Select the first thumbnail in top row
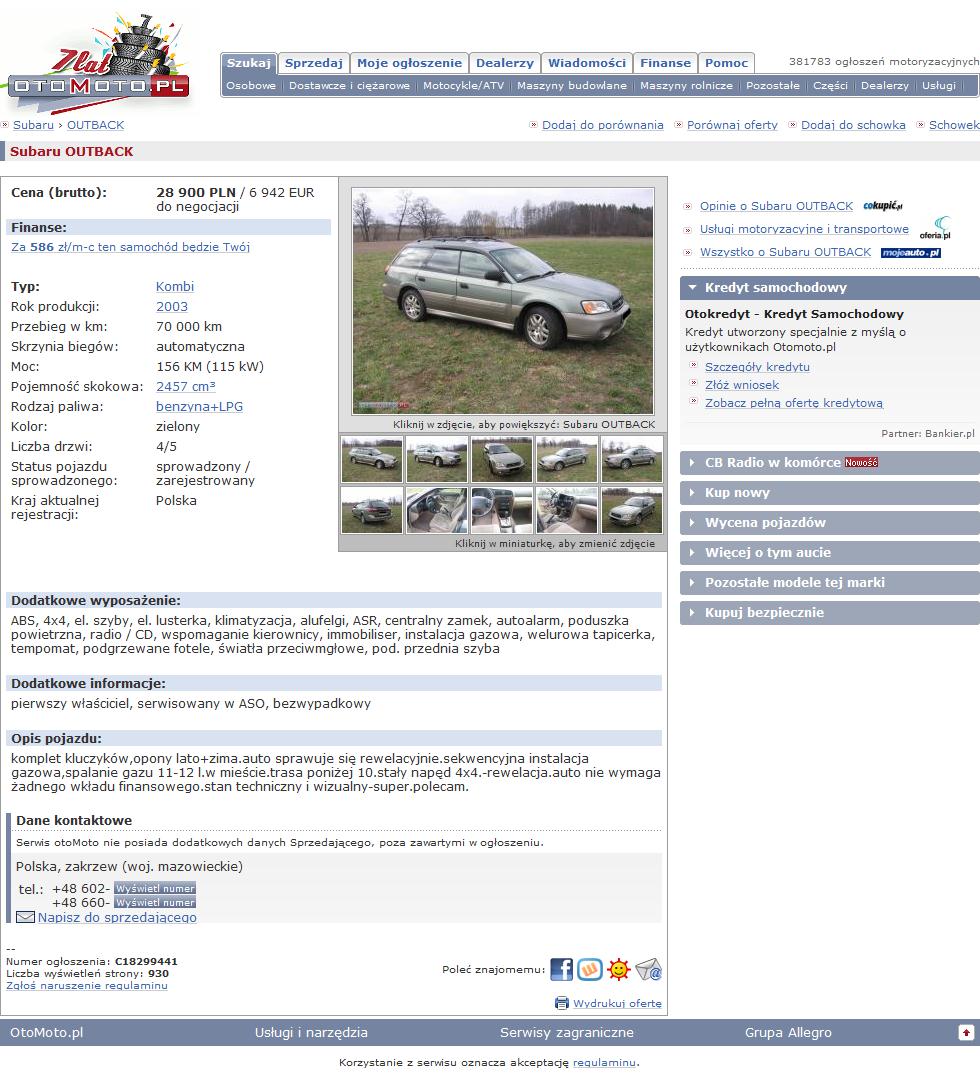Image resolution: width=980 pixels, height=1088 pixels. pos(372,459)
